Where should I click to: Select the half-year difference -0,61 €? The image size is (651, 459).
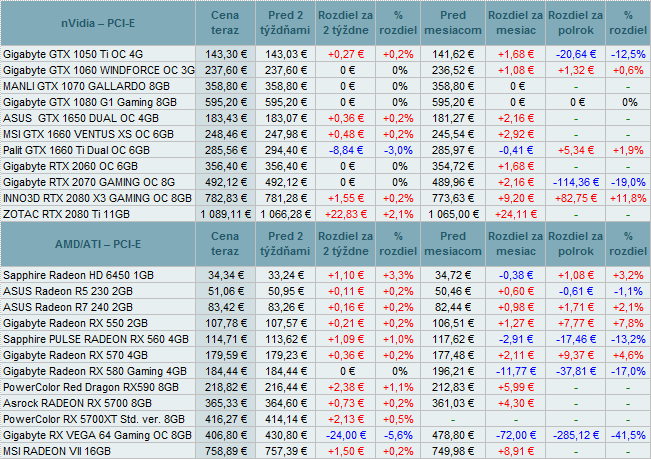[576, 291]
